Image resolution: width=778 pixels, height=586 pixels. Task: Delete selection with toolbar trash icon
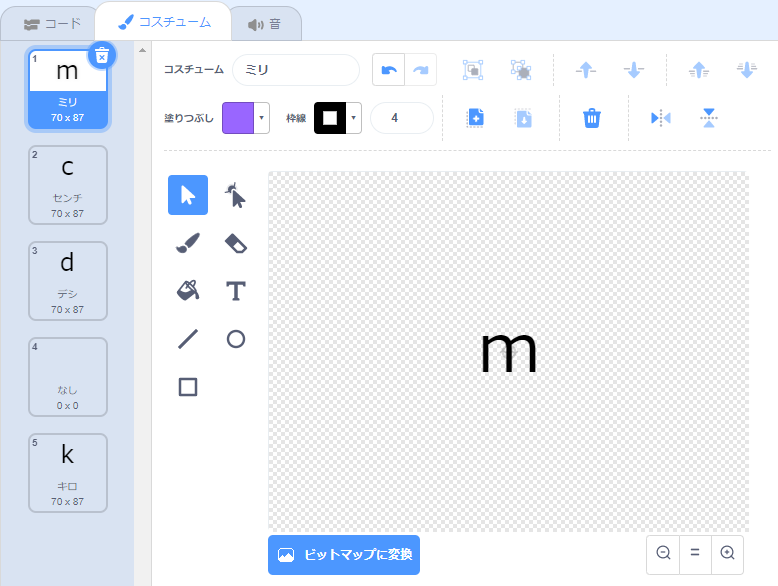591,118
